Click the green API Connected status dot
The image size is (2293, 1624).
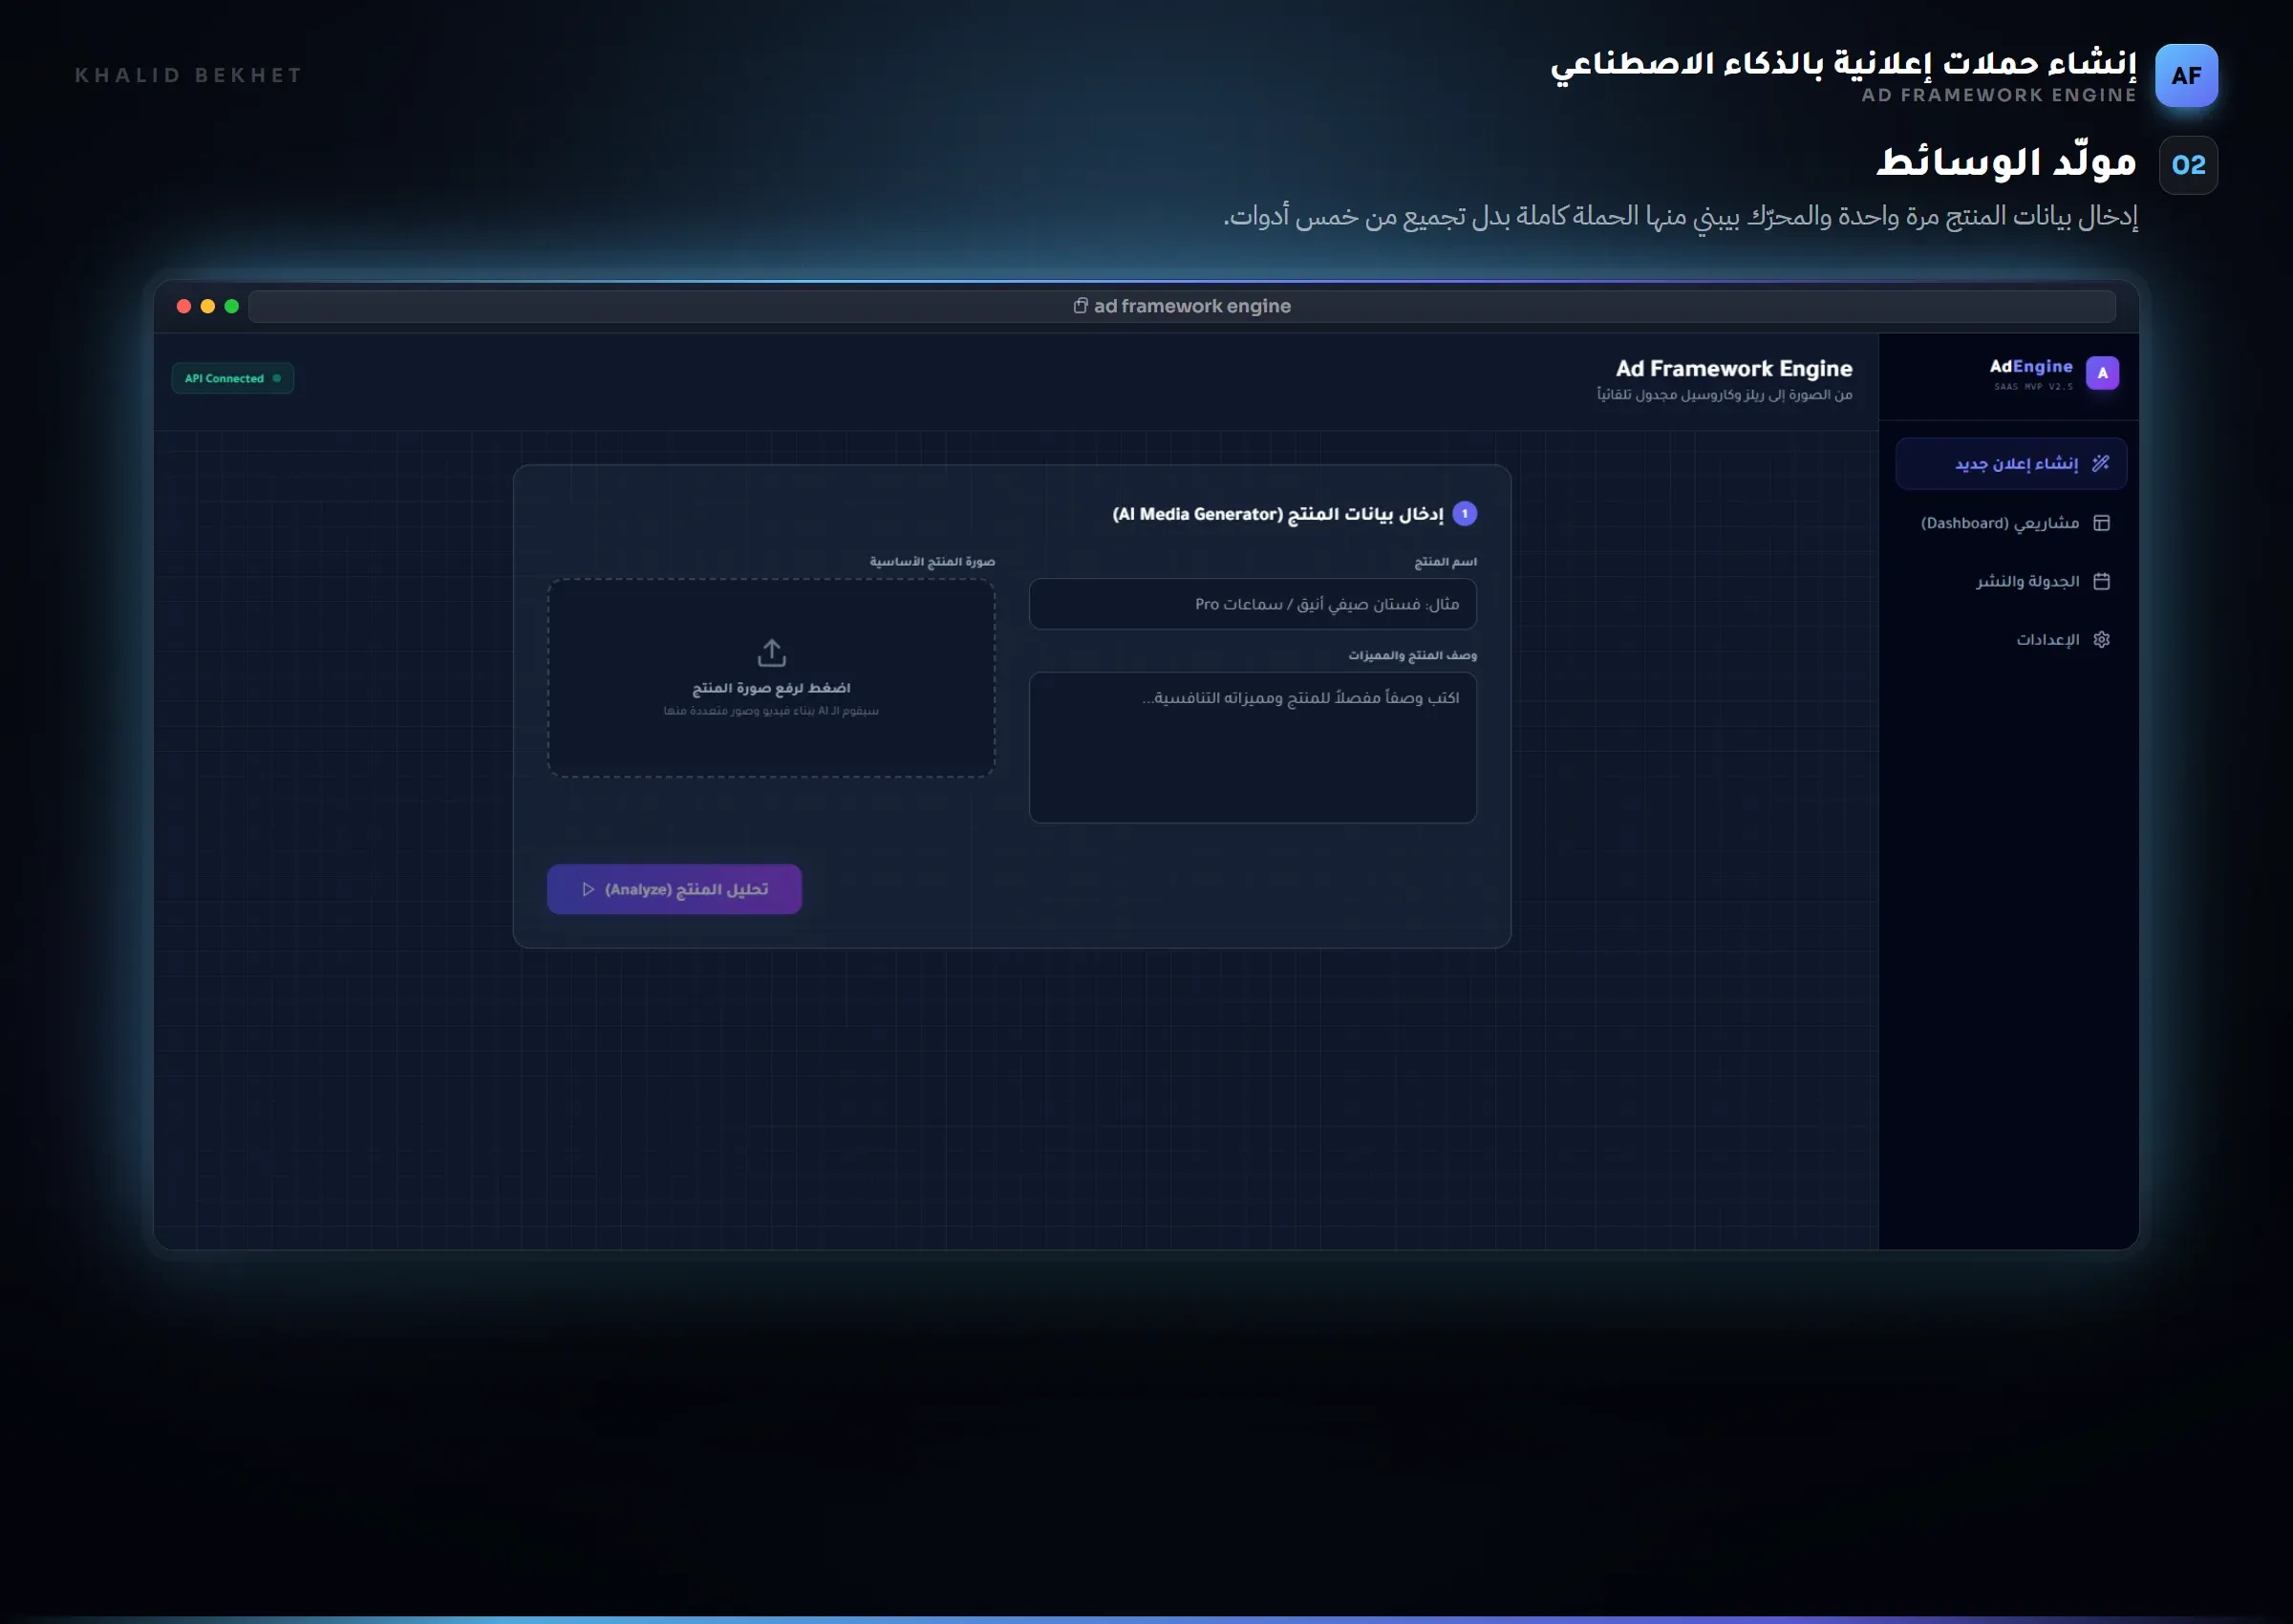277,378
